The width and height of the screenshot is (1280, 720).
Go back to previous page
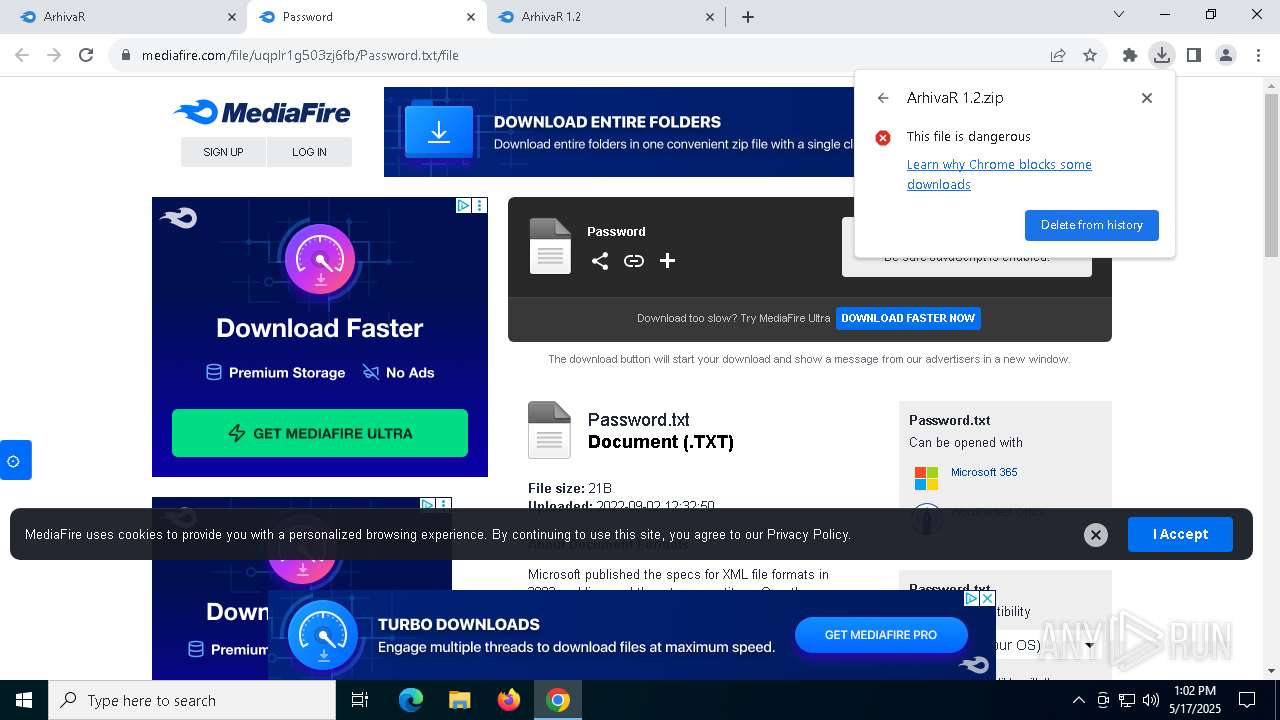click(x=22, y=55)
